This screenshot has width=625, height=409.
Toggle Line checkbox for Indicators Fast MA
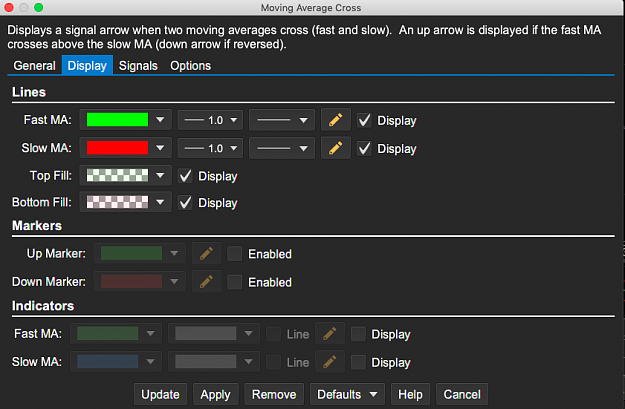pyautogui.click(x=273, y=334)
